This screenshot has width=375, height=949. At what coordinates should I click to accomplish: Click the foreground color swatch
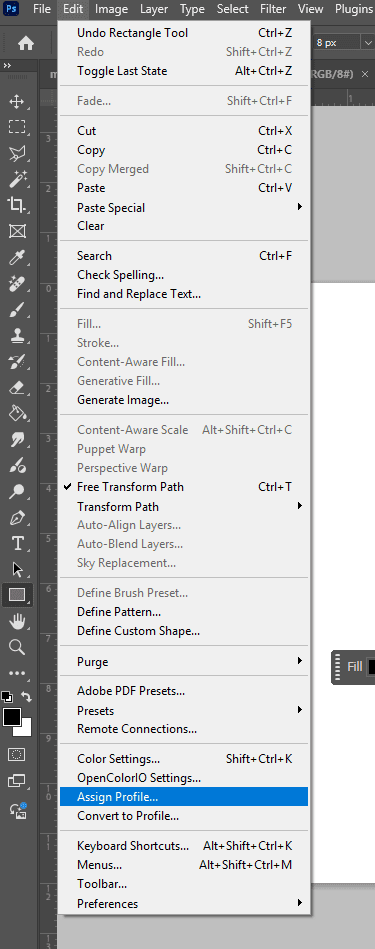click(x=11, y=717)
